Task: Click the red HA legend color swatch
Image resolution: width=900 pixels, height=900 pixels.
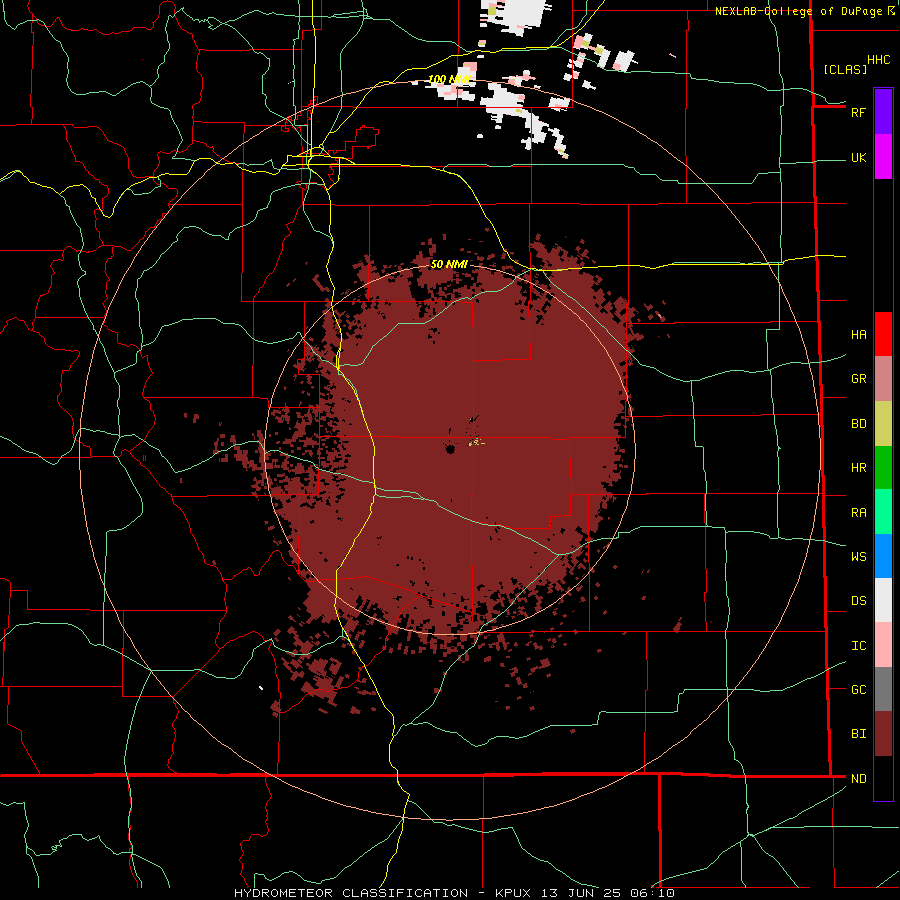Action: 883,334
